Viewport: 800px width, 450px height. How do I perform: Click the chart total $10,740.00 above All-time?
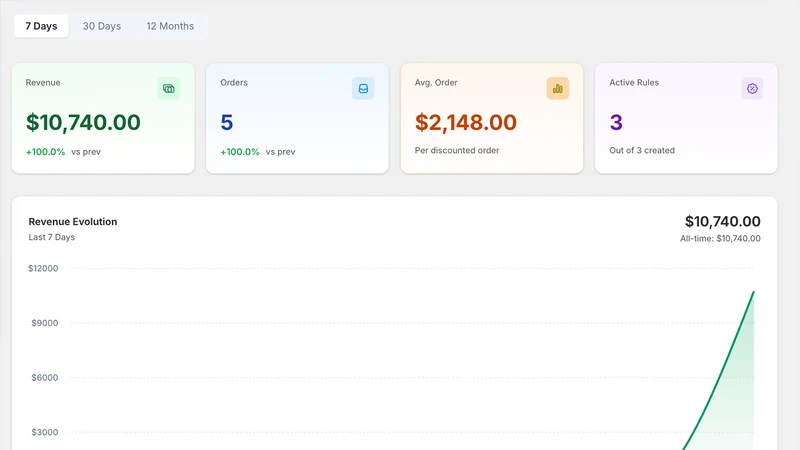point(722,221)
